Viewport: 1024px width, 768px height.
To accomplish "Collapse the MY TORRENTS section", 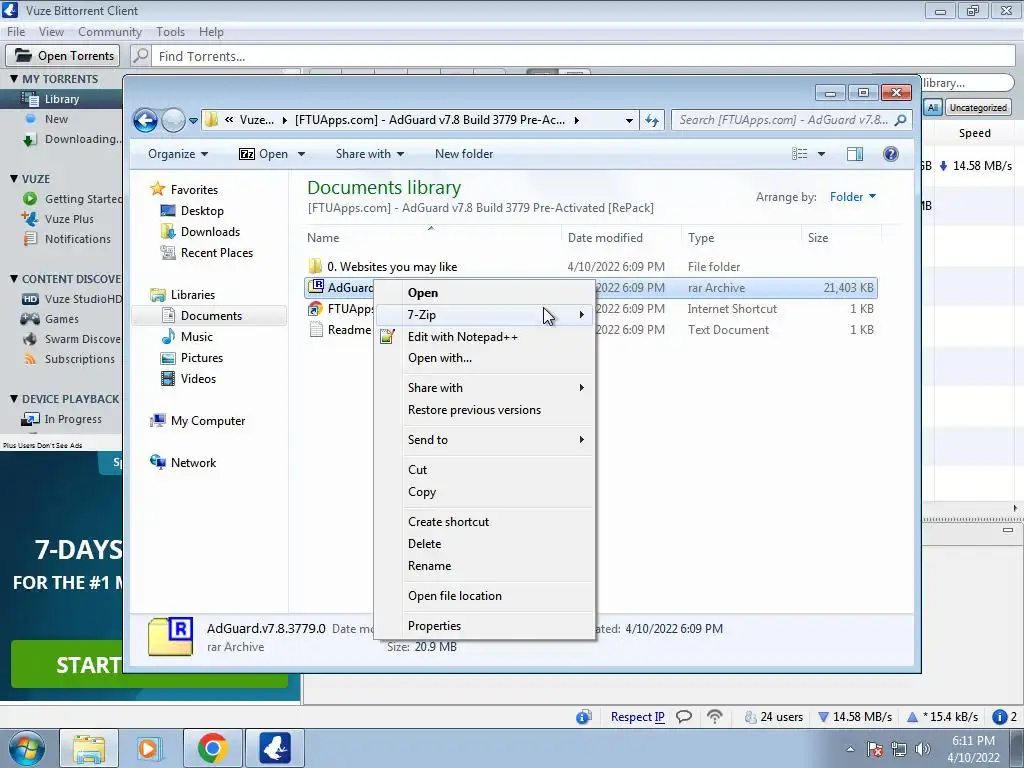I will [x=14, y=79].
